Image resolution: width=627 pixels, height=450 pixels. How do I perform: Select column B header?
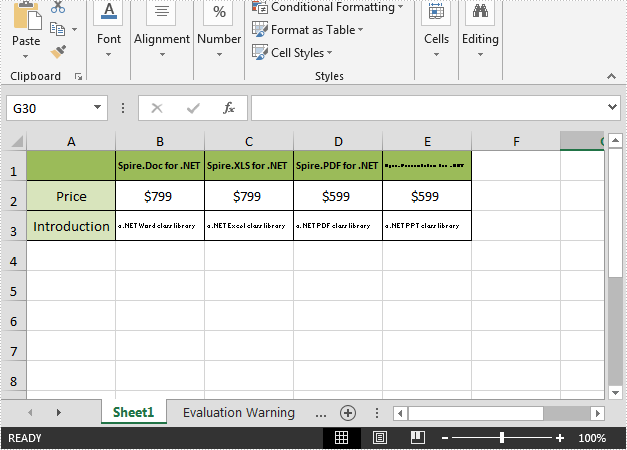click(160, 142)
